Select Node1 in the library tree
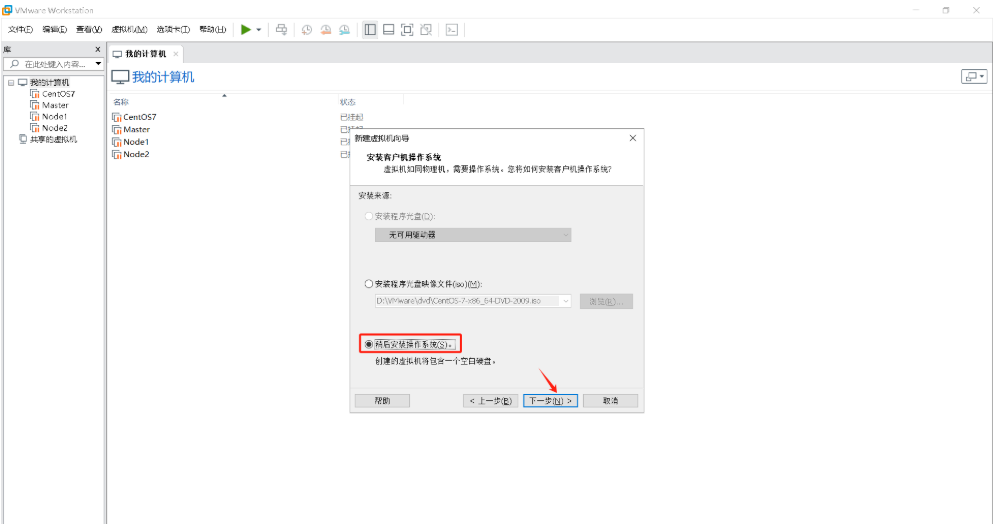The height and width of the screenshot is (524, 996). [55, 117]
